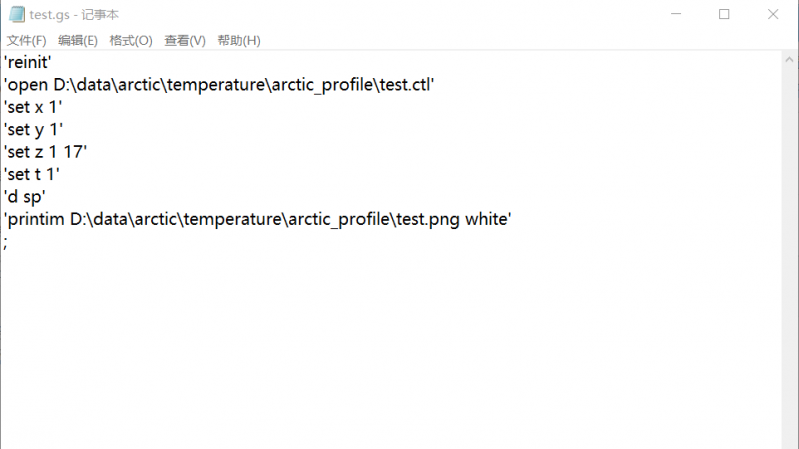Open the 帮助(H) menu

pos(238,40)
